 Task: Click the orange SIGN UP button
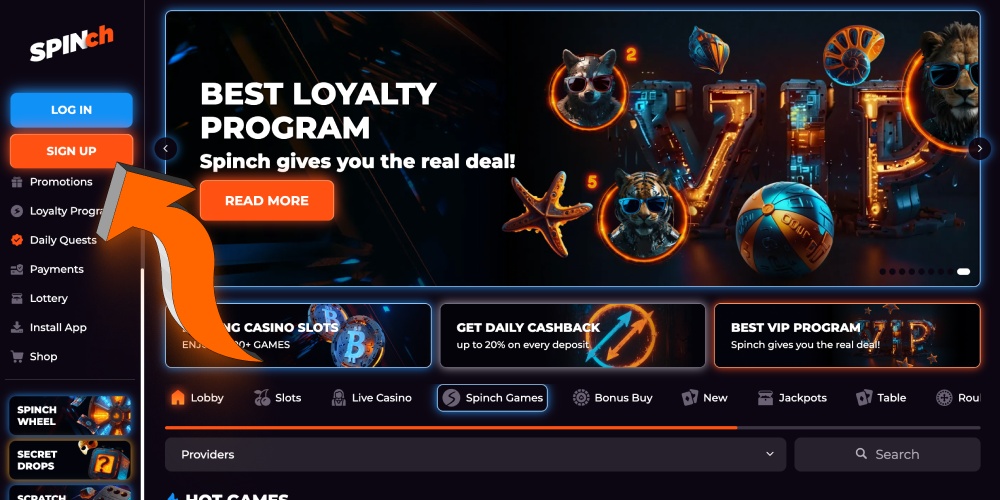point(71,151)
